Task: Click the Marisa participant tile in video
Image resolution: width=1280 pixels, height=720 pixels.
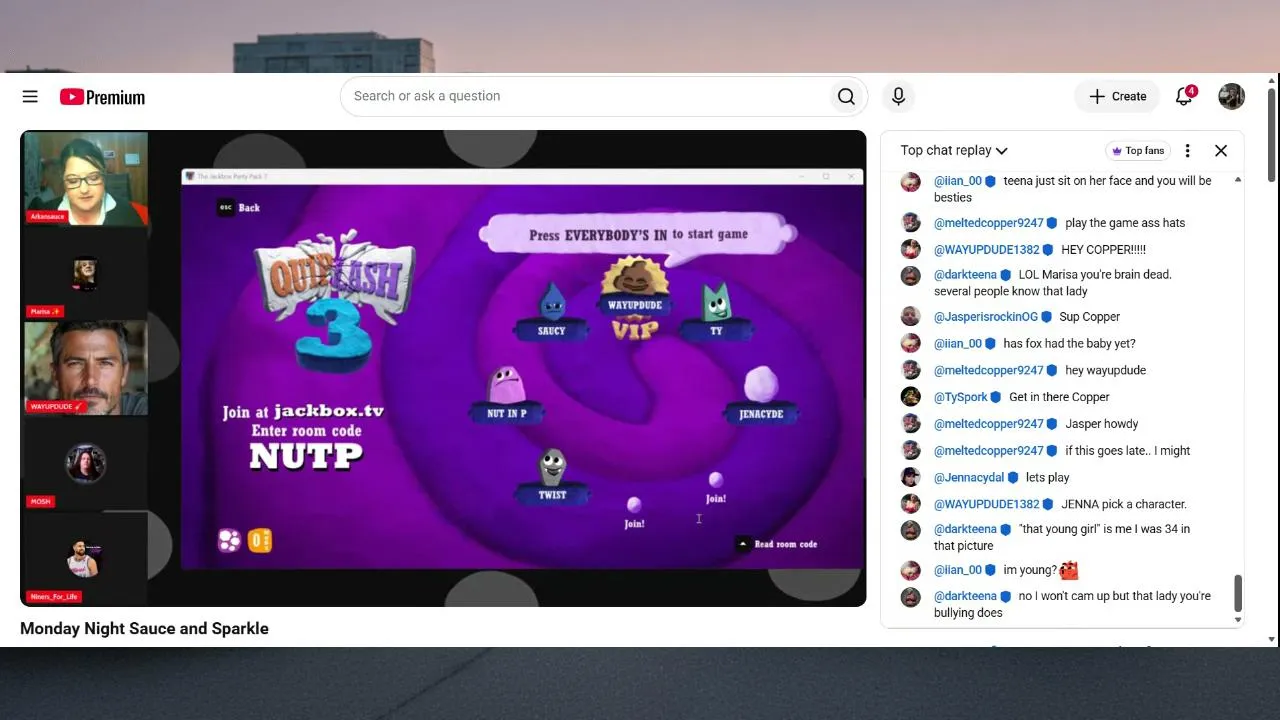Action: pos(86,273)
